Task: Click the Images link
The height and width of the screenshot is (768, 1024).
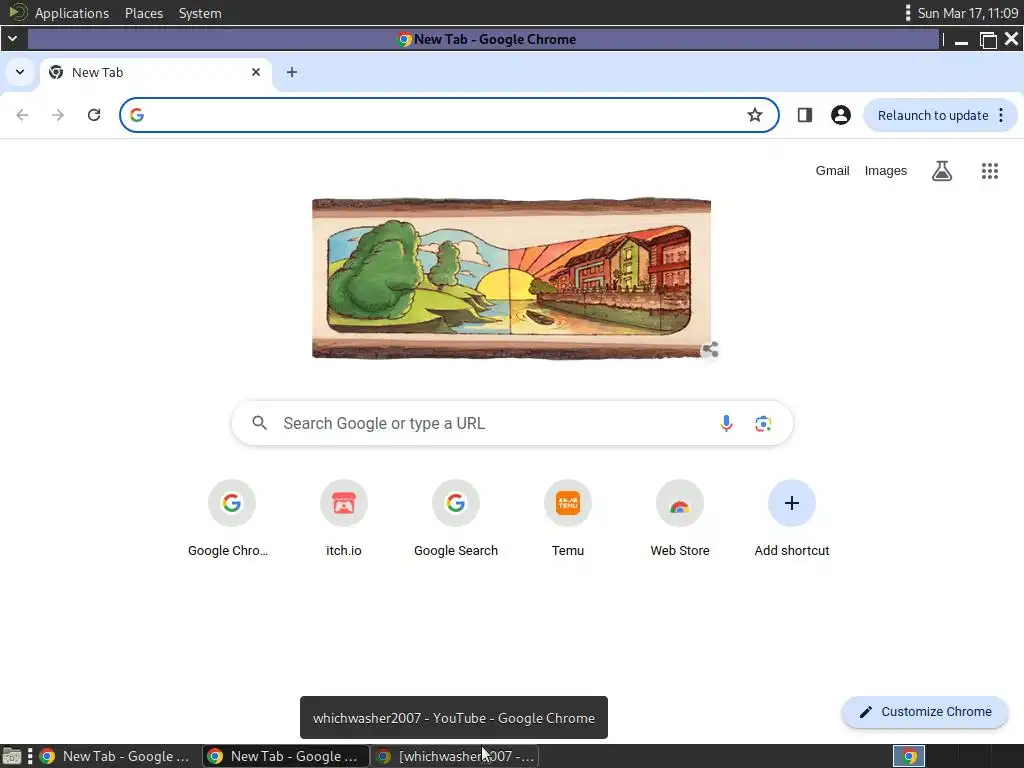Action: pos(886,170)
